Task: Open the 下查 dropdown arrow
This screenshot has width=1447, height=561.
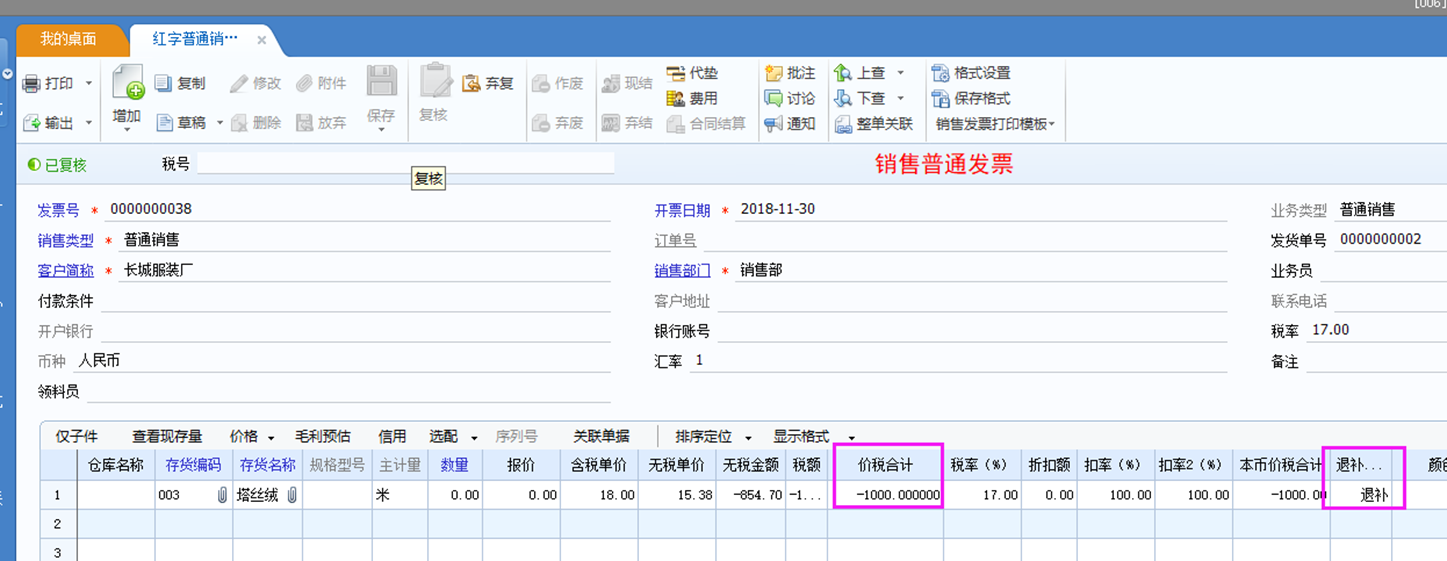Action: point(900,98)
